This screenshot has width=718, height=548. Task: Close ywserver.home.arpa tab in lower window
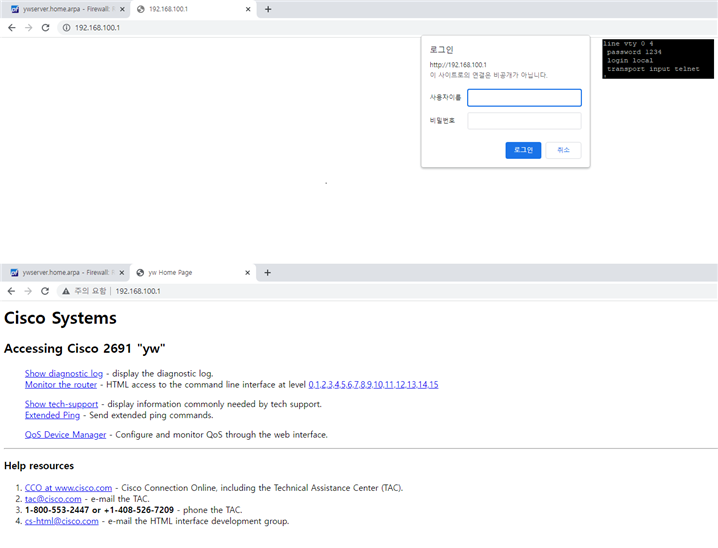(x=122, y=273)
